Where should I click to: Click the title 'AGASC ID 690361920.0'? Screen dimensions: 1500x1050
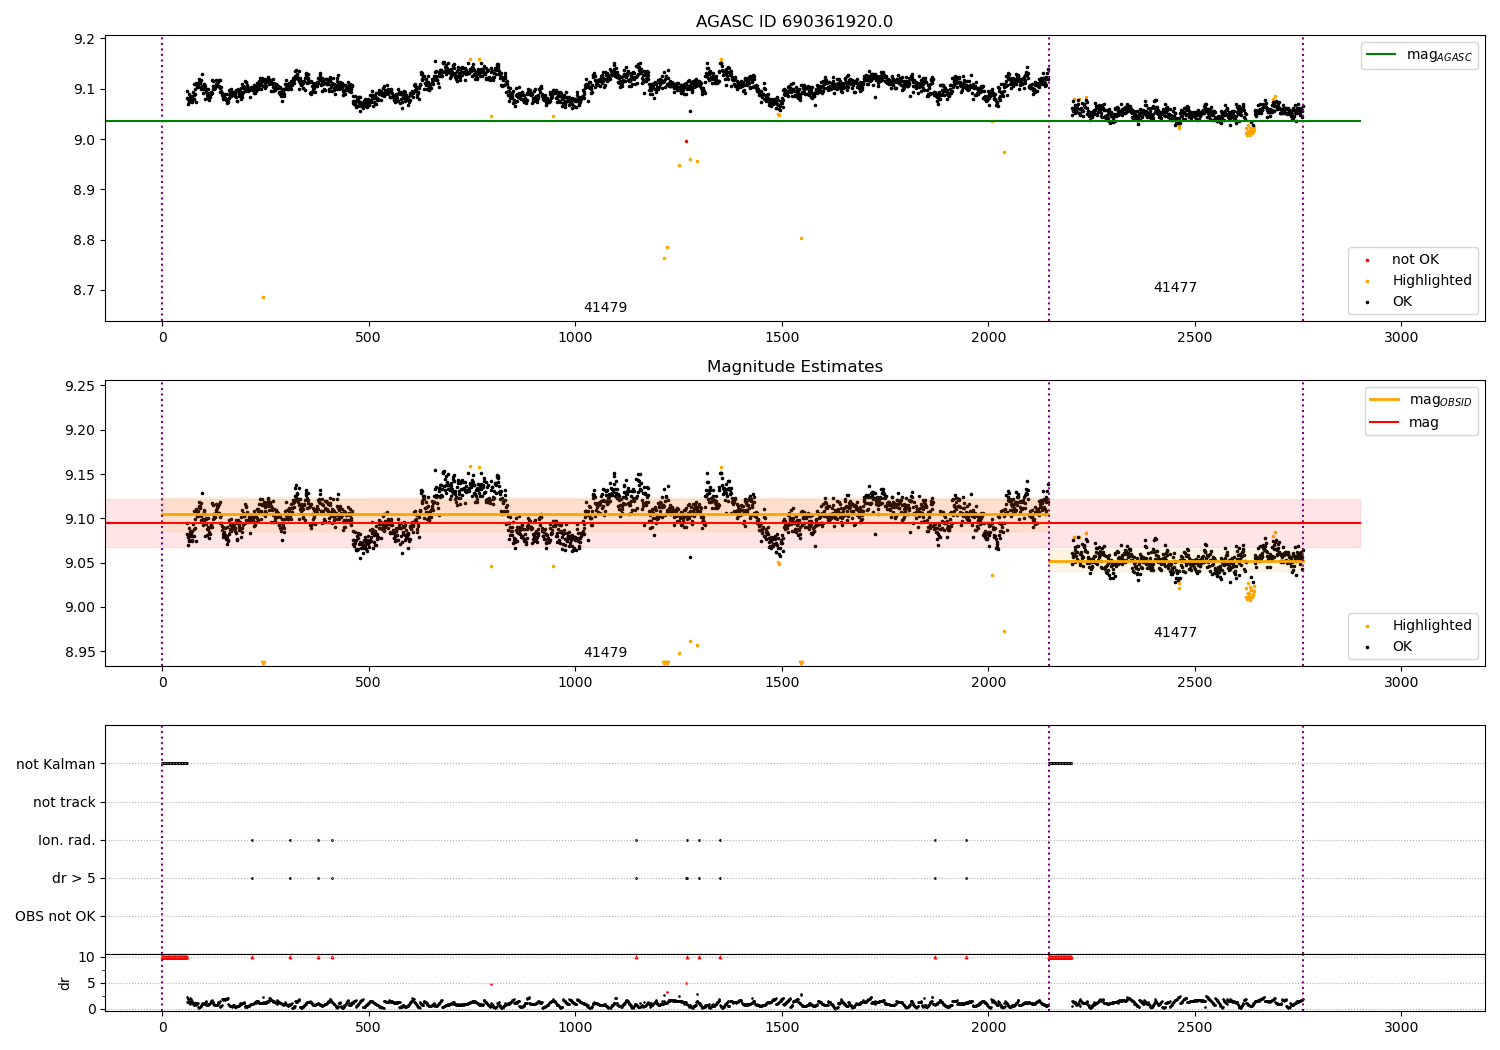point(794,22)
